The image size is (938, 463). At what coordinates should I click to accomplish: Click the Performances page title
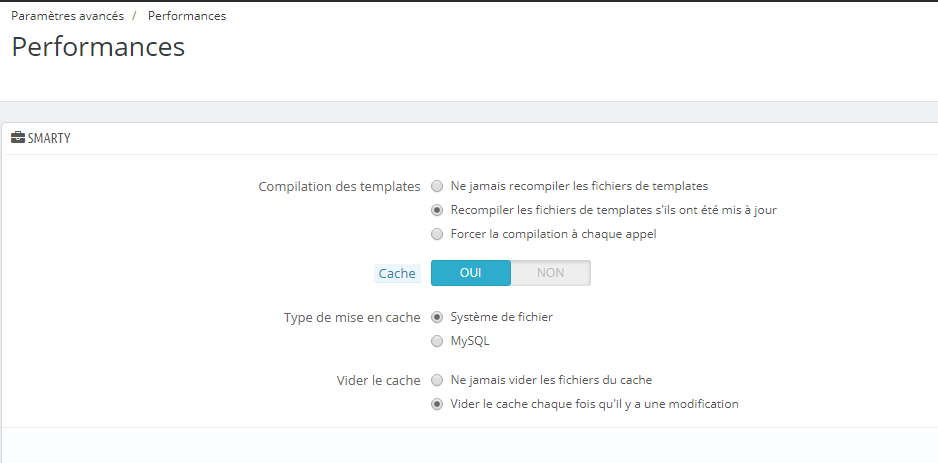98,47
